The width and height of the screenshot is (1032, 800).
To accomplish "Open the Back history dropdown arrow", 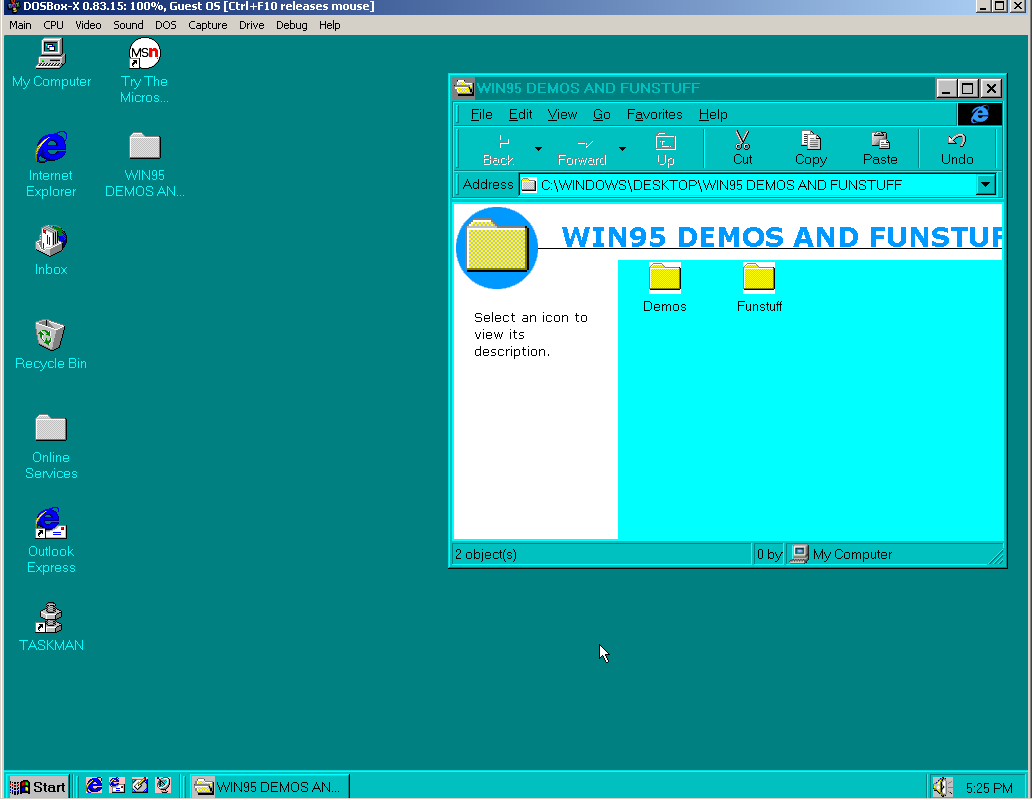I will click(538, 149).
